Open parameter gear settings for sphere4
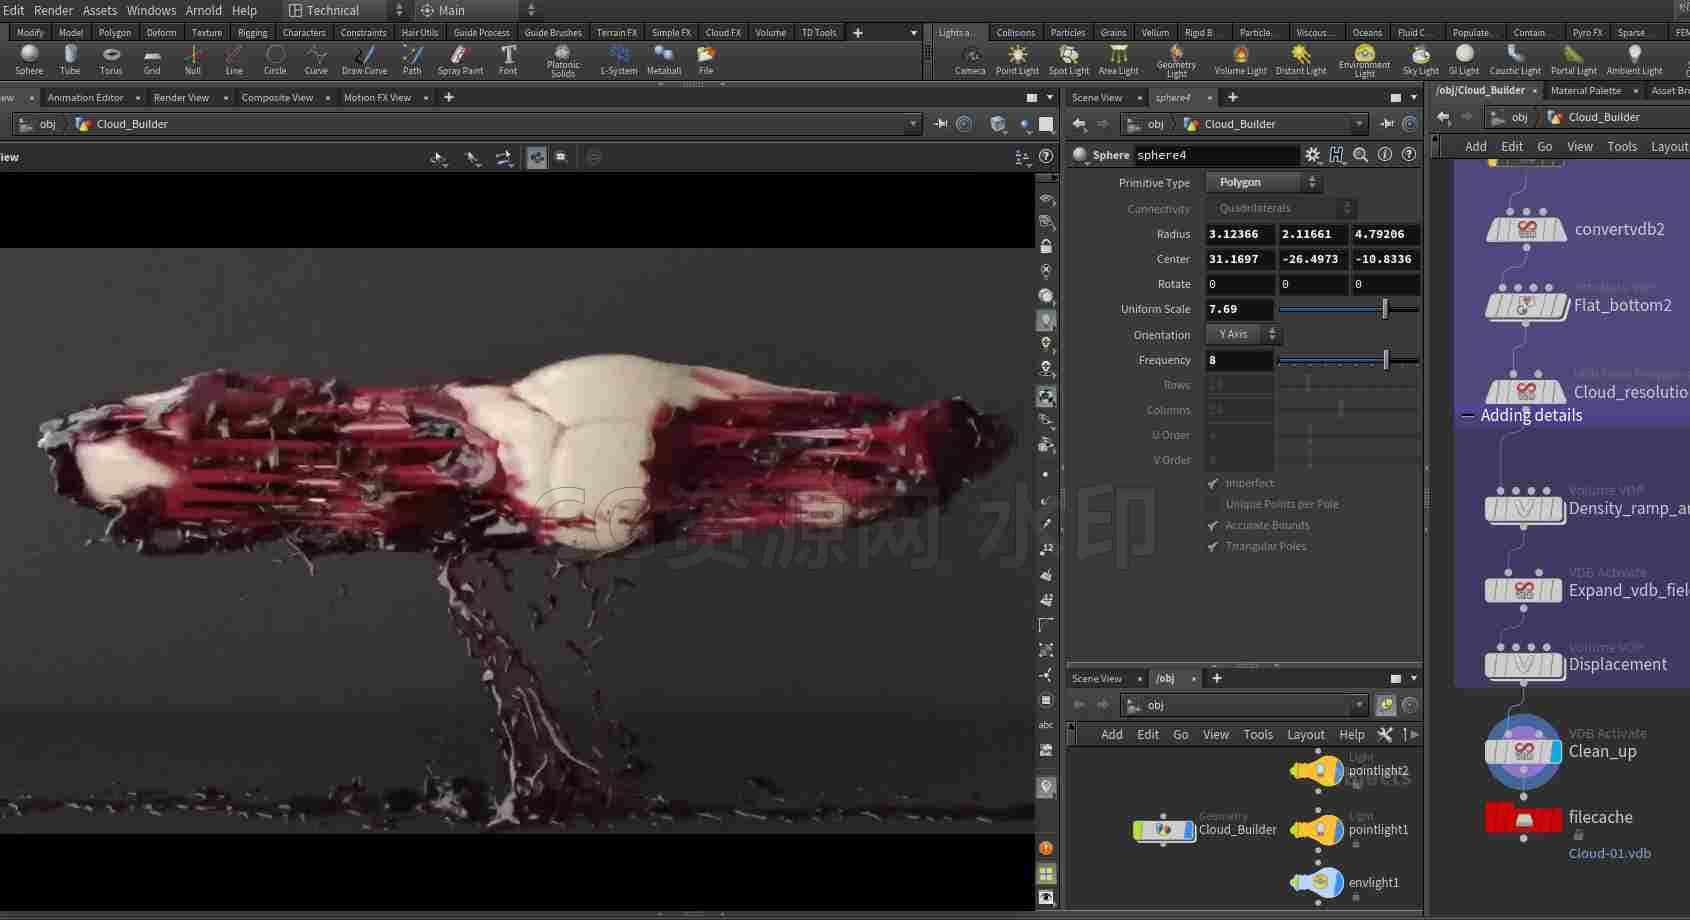Viewport: 1690px width, 920px height. 1312,155
